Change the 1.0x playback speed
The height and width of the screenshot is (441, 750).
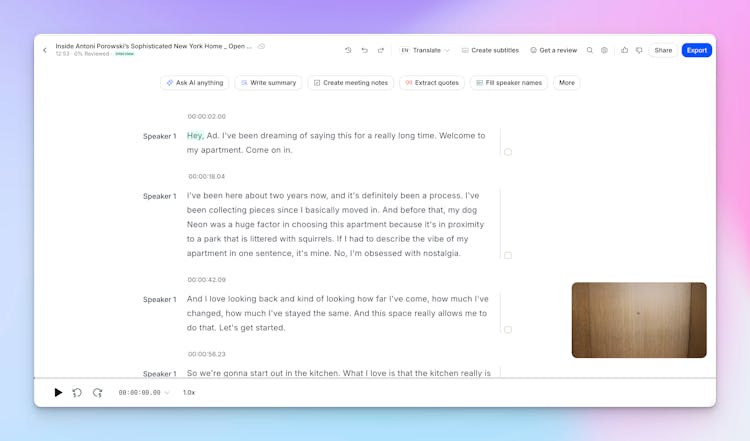pyautogui.click(x=189, y=393)
